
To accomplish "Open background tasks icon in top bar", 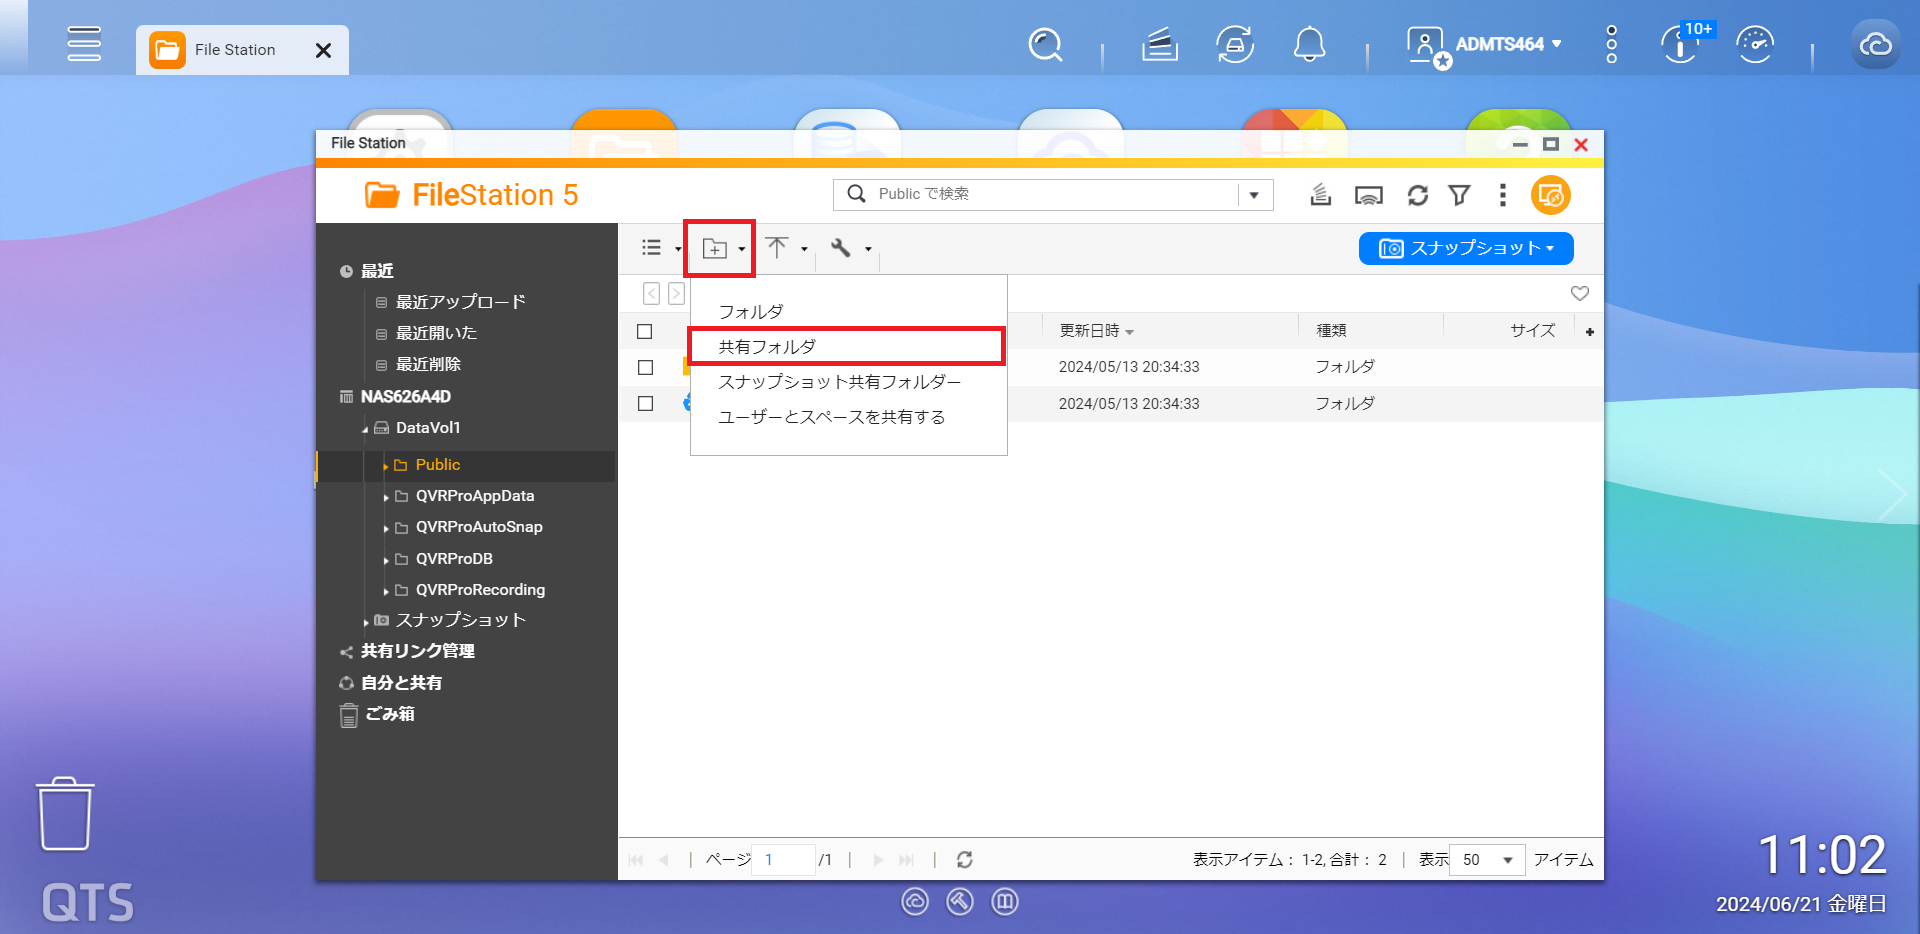I will click(1160, 44).
